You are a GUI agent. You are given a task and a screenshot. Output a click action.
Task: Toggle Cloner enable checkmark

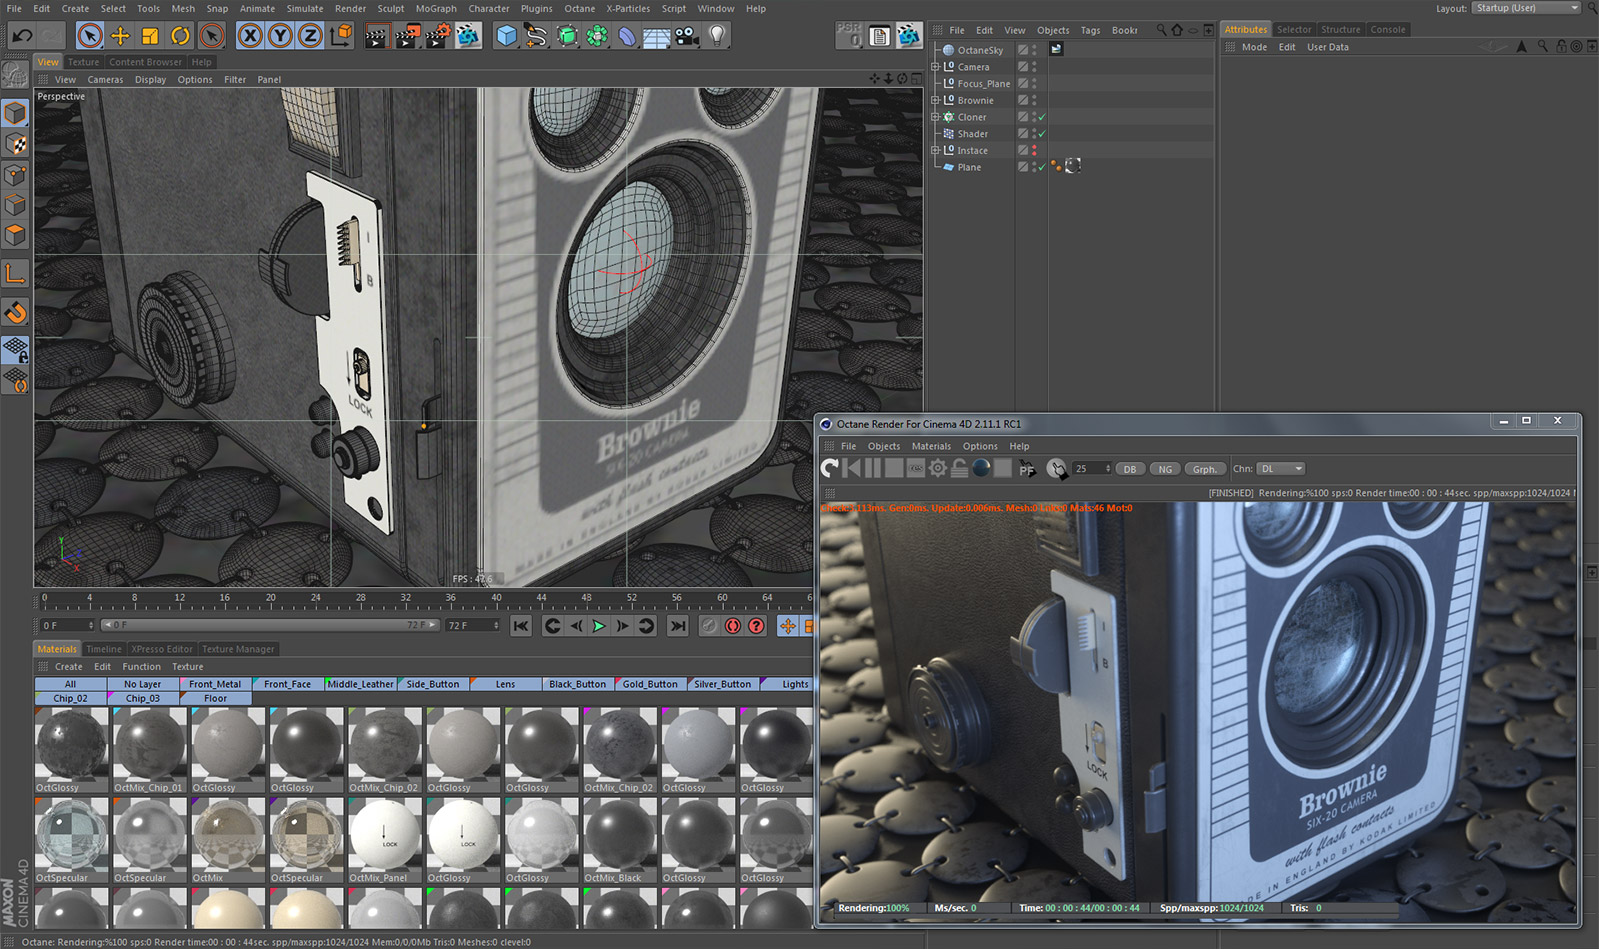(x=1042, y=117)
